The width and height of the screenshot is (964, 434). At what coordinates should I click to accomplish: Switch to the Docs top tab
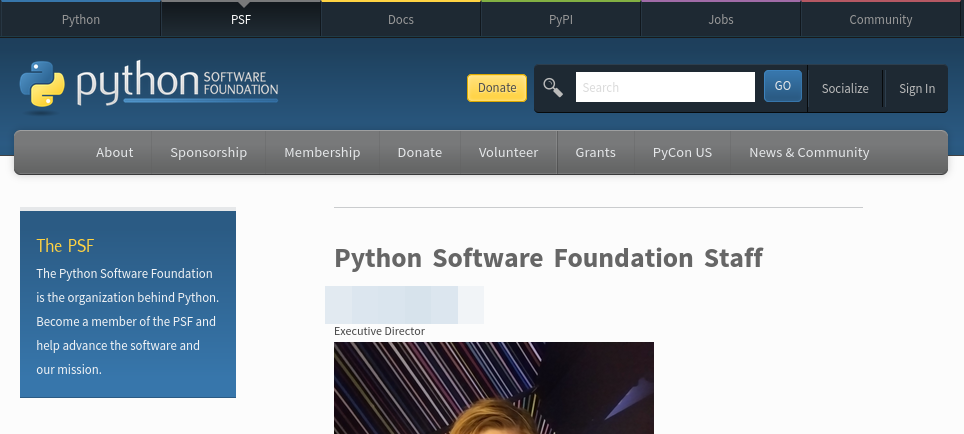400,19
